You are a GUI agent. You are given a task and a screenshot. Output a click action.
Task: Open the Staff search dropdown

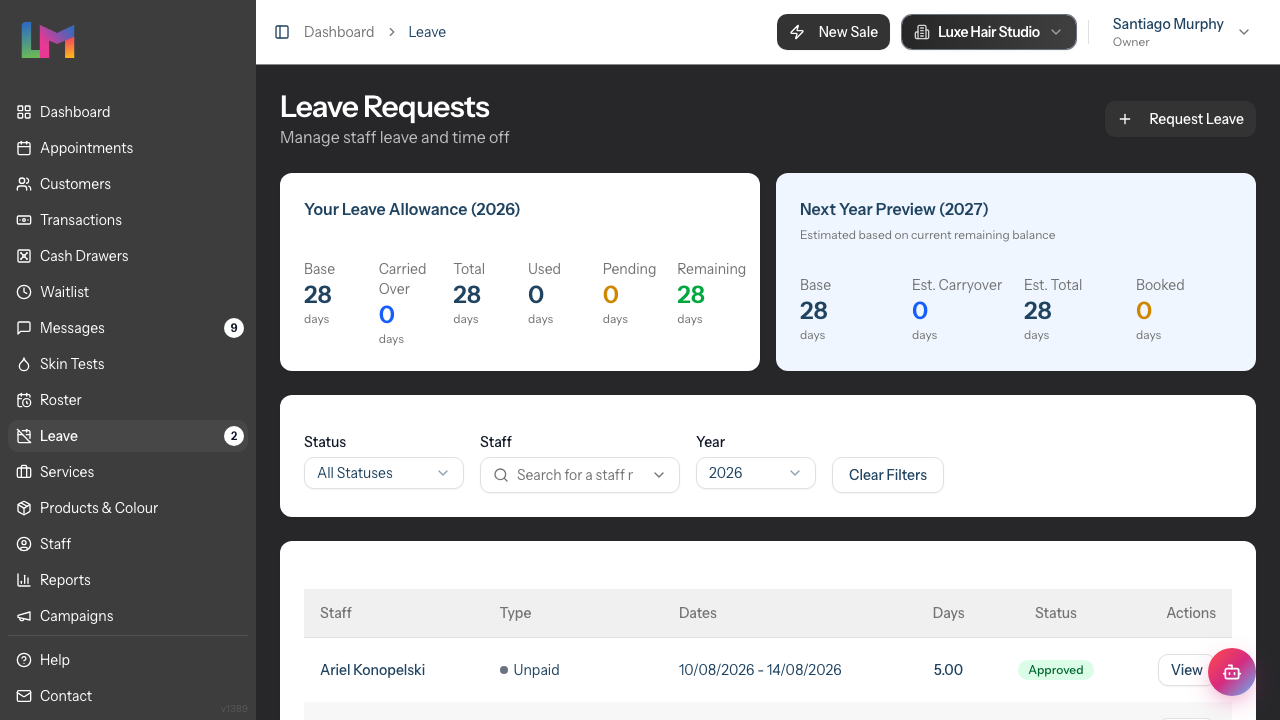(x=580, y=475)
